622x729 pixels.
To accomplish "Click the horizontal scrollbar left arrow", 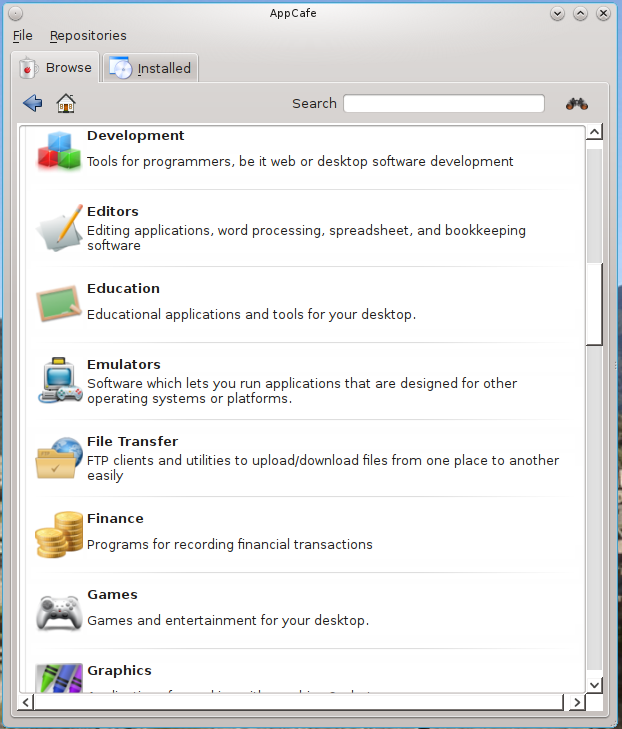I will click(26, 702).
